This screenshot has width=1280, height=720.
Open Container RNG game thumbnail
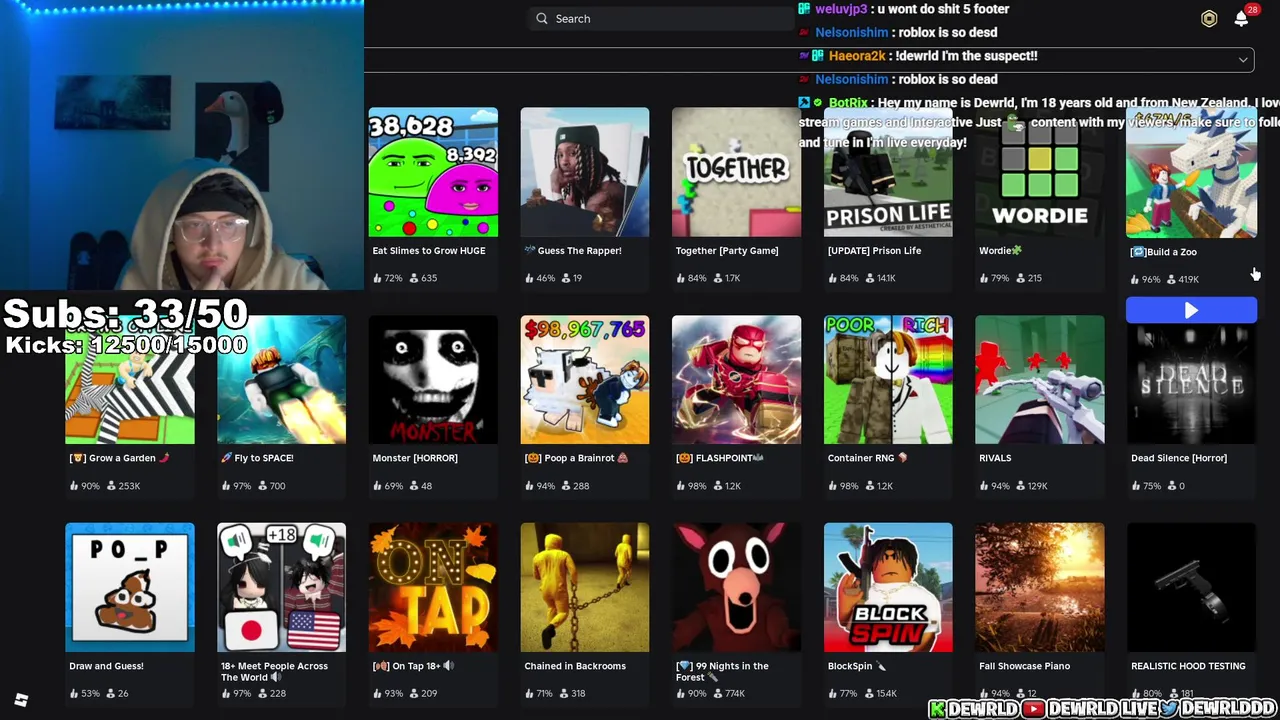click(x=888, y=379)
